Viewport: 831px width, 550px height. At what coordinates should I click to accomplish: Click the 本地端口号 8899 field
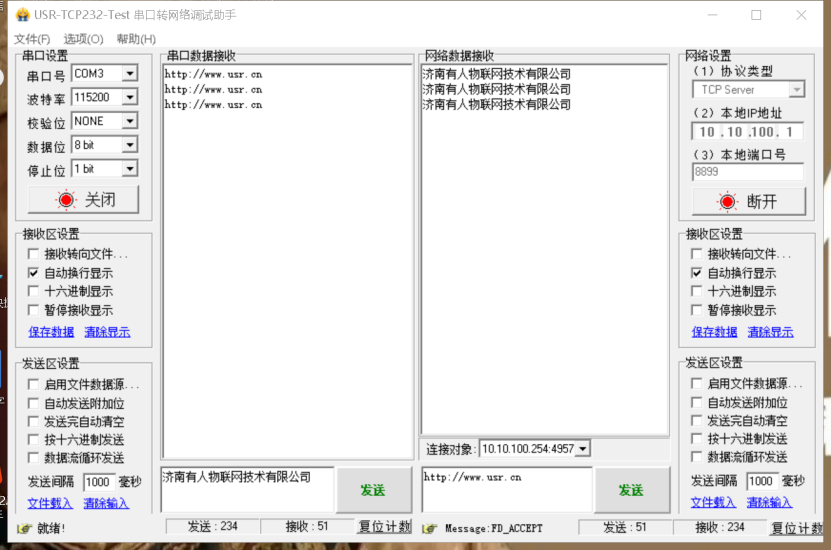click(747, 172)
